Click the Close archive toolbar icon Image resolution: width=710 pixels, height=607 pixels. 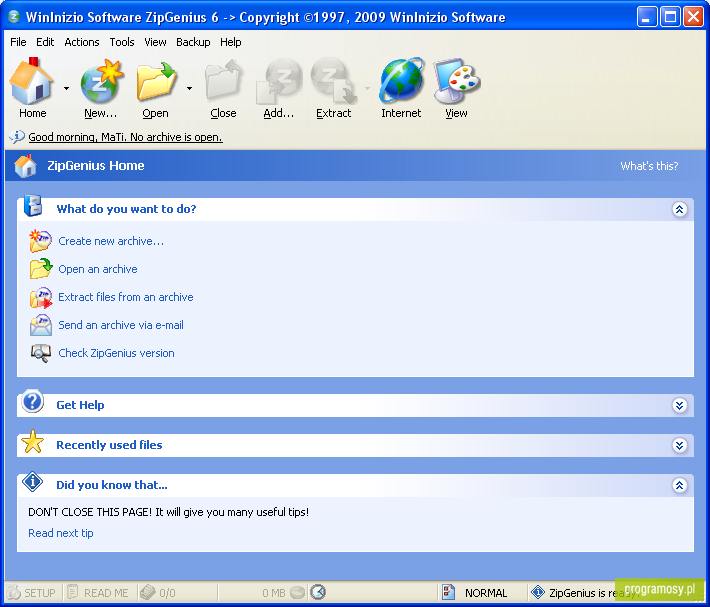point(224,81)
